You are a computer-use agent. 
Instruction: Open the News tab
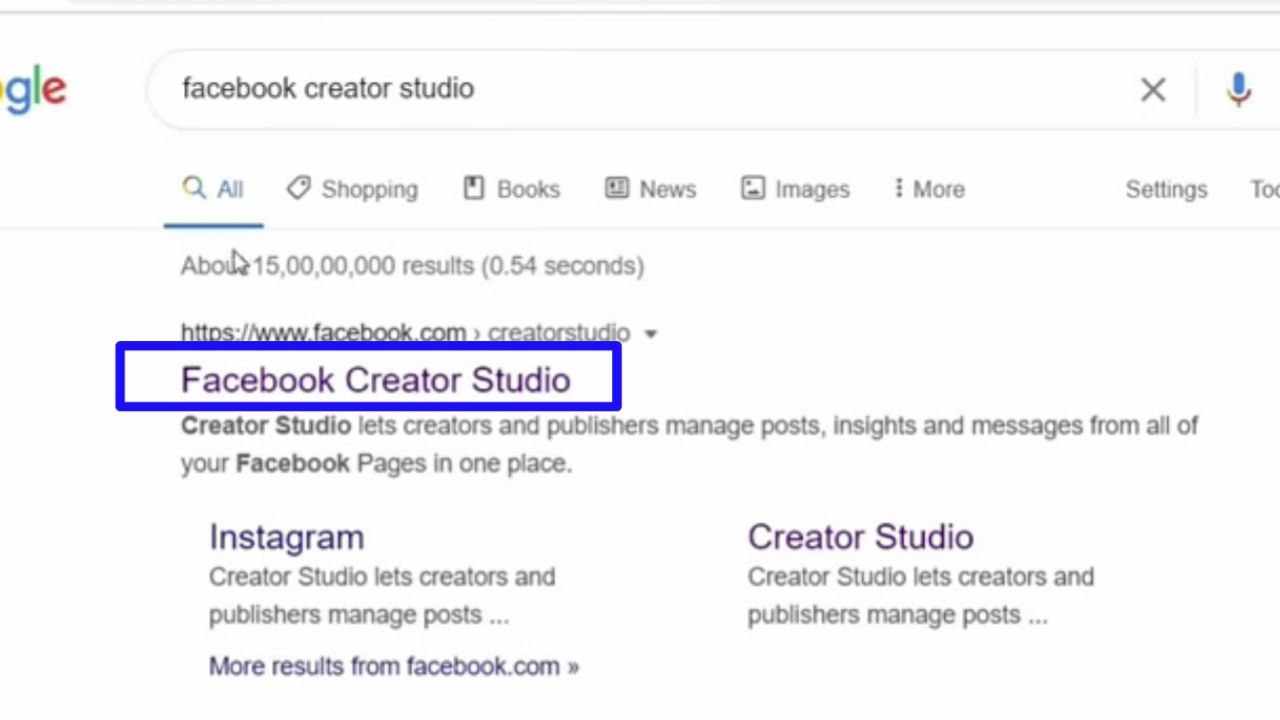pyautogui.click(x=651, y=189)
